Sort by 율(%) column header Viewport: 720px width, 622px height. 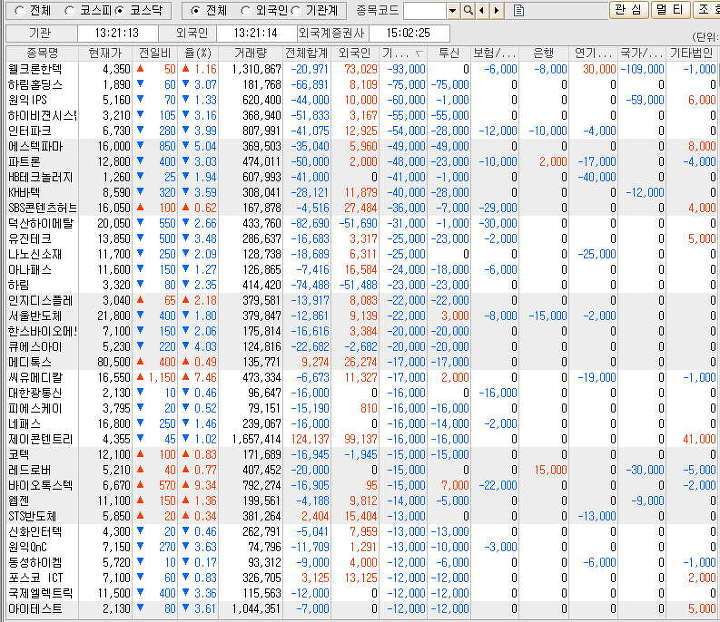[x=198, y=53]
